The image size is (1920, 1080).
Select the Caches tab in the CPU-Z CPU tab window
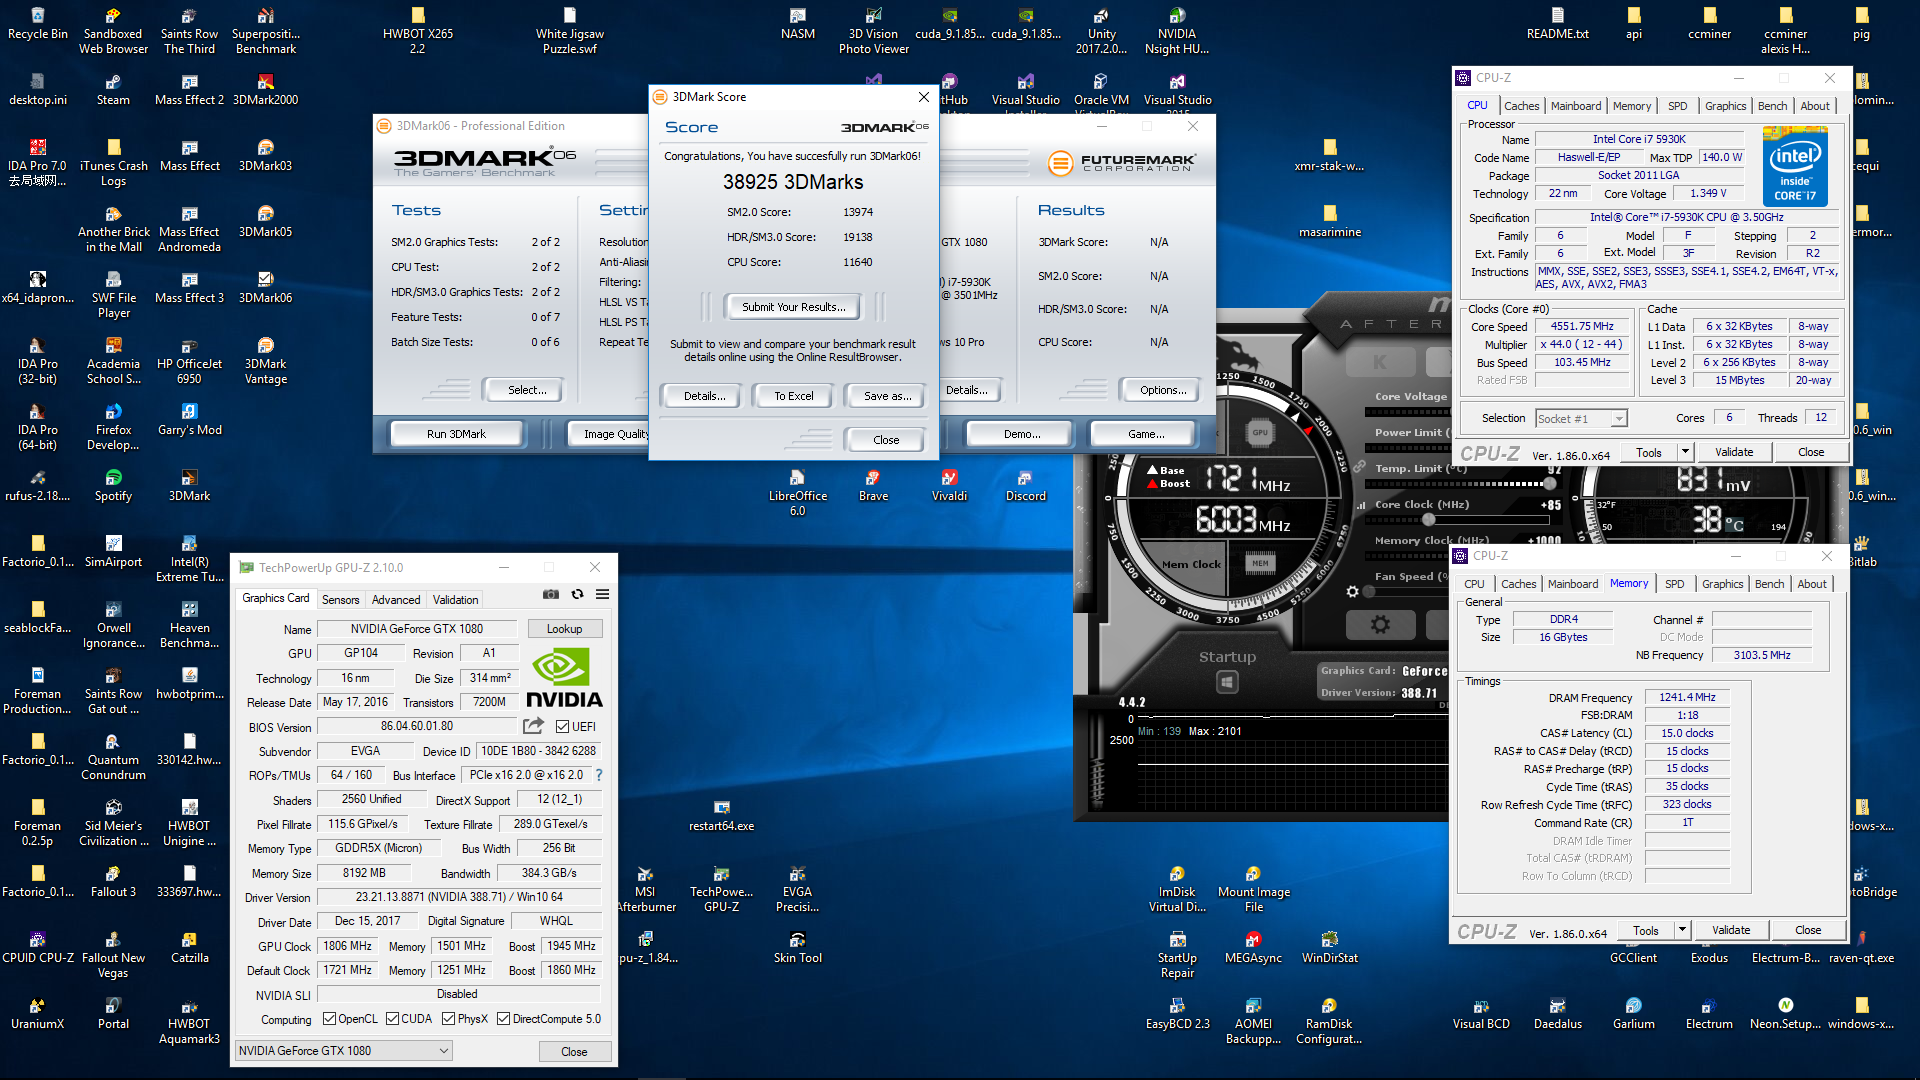point(1521,106)
